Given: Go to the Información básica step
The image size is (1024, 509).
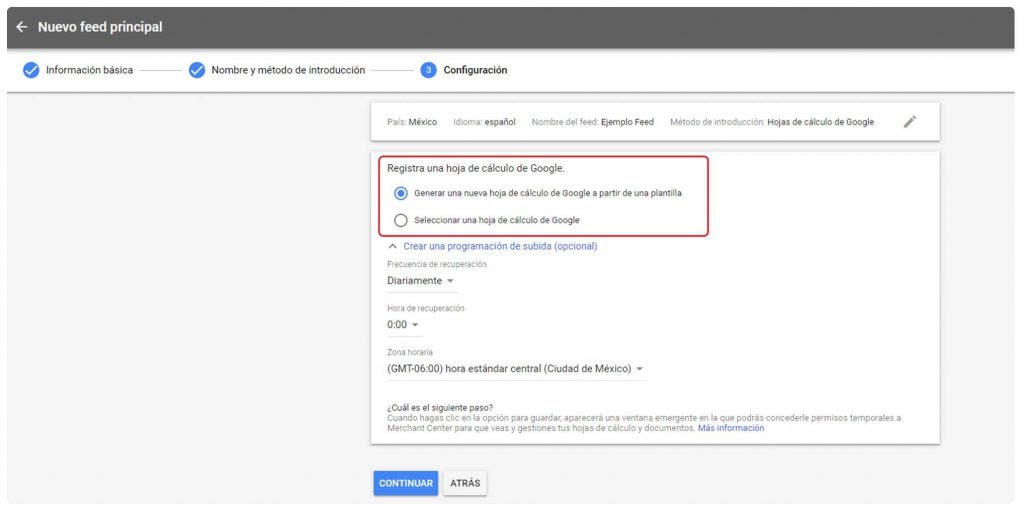Looking at the screenshot, I should click(x=89, y=70).
